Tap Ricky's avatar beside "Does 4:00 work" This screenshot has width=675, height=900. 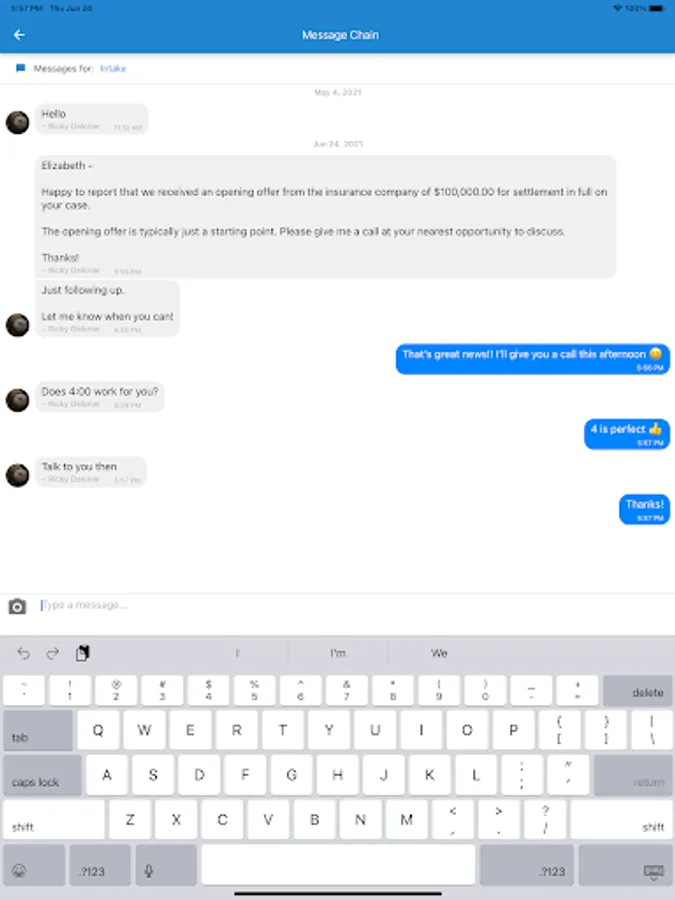click(x=17, y=400)
